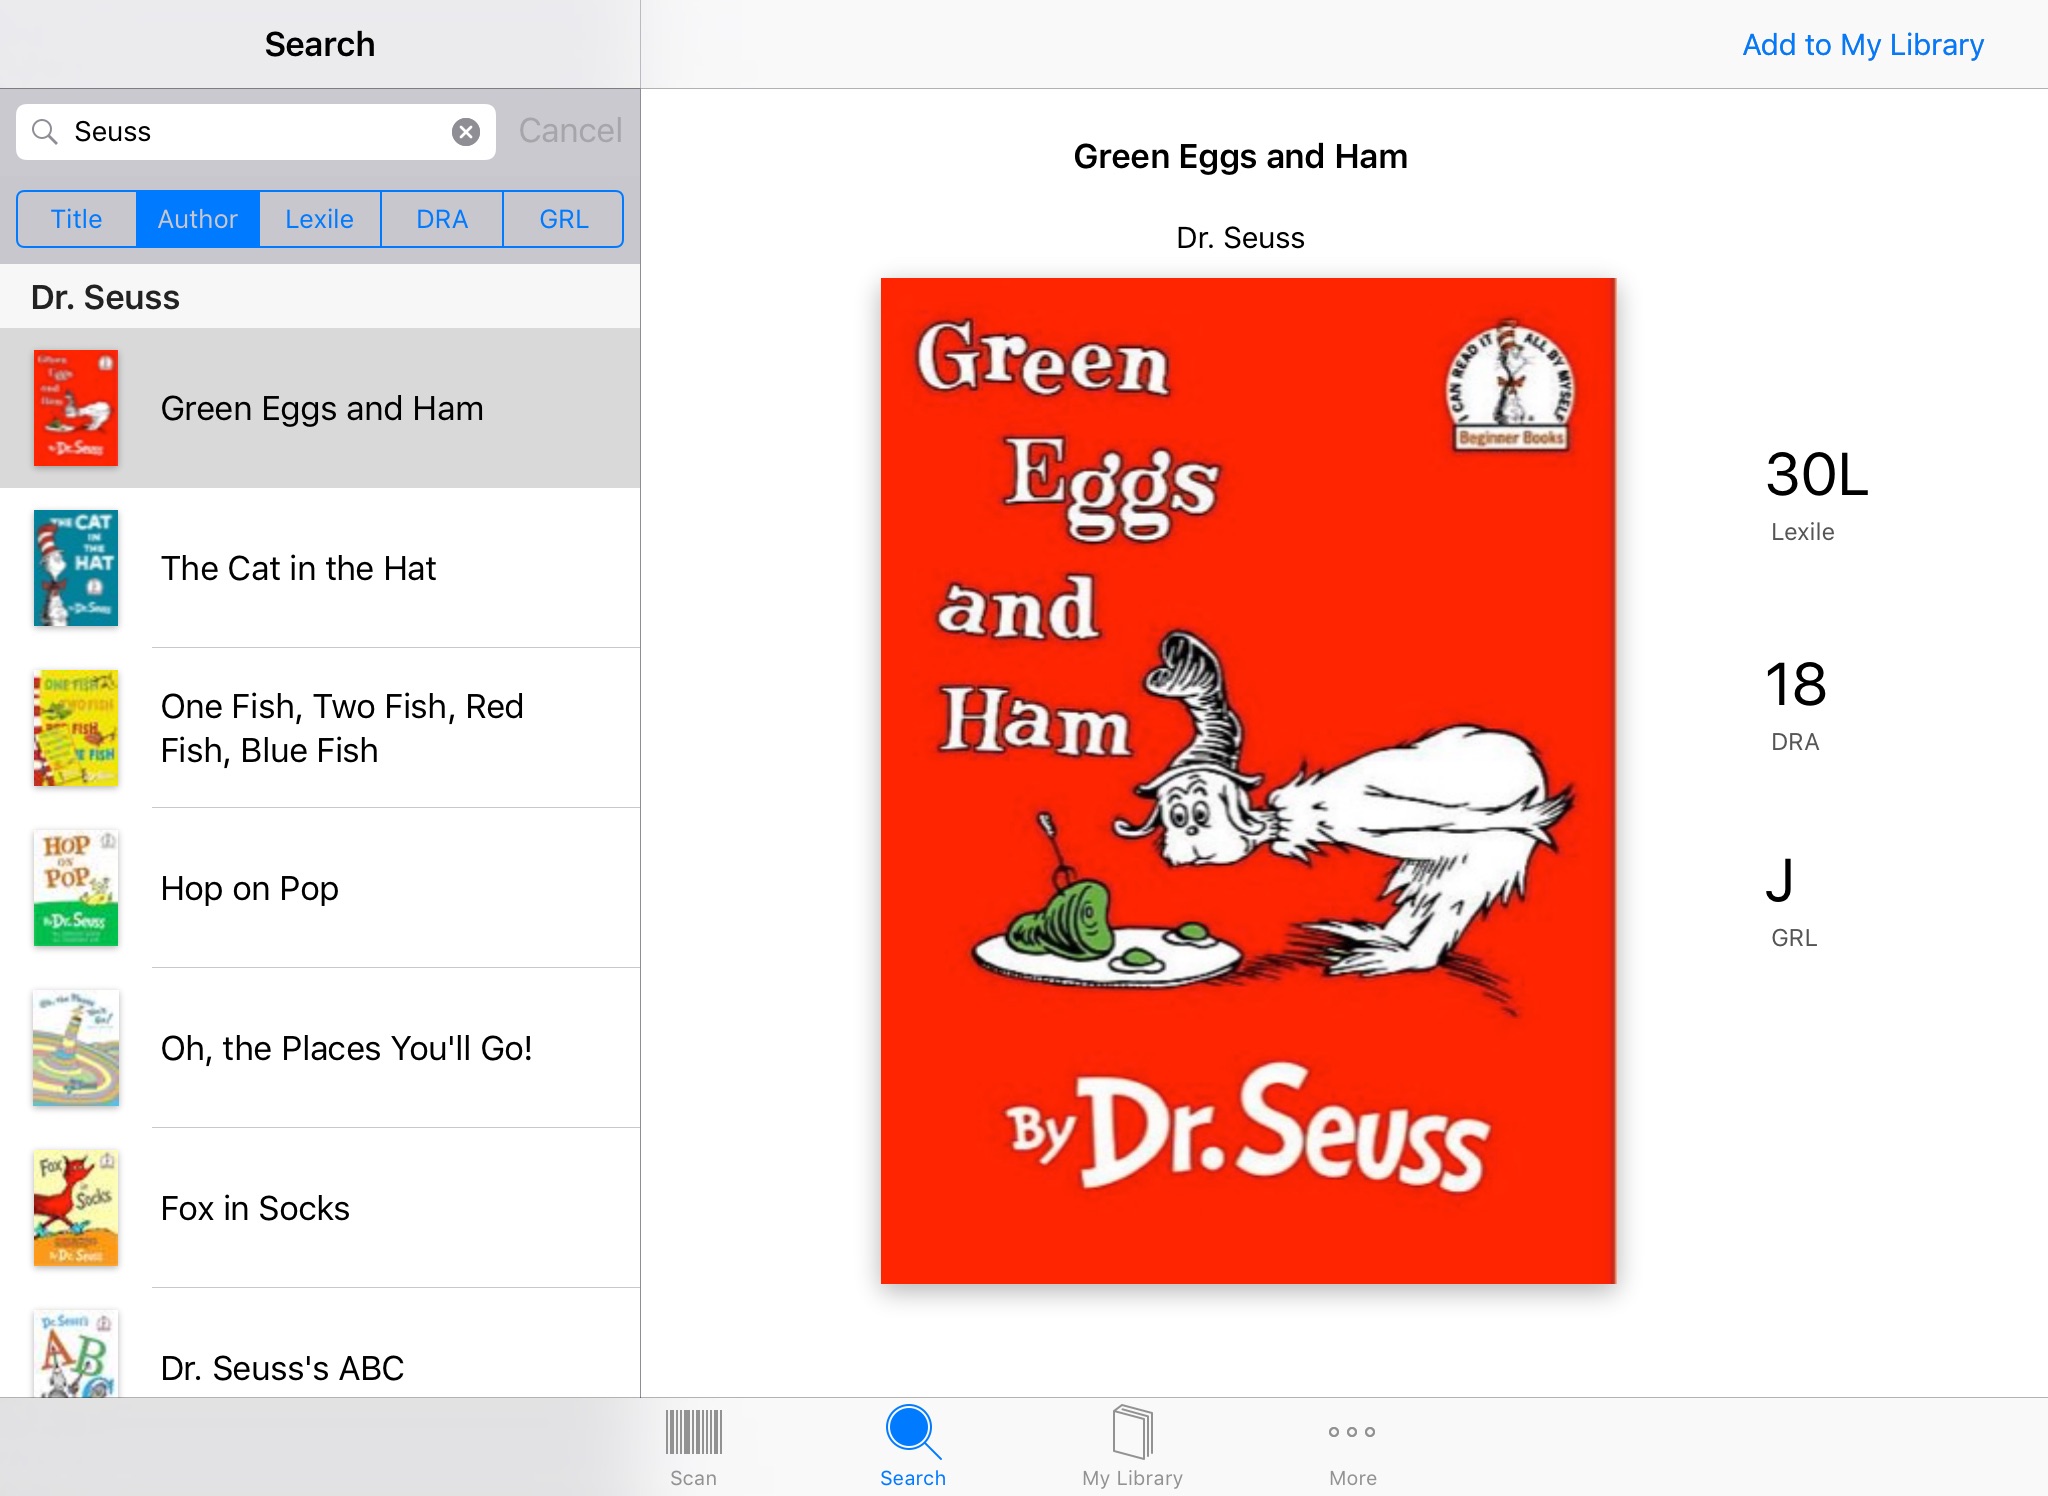Select the Author search filter

click(x=198, y=219)
